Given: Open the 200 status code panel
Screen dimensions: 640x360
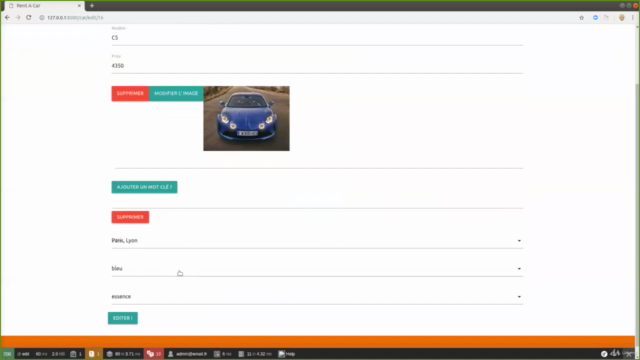Looking at the screenshot, I should (x=7, y=354).
